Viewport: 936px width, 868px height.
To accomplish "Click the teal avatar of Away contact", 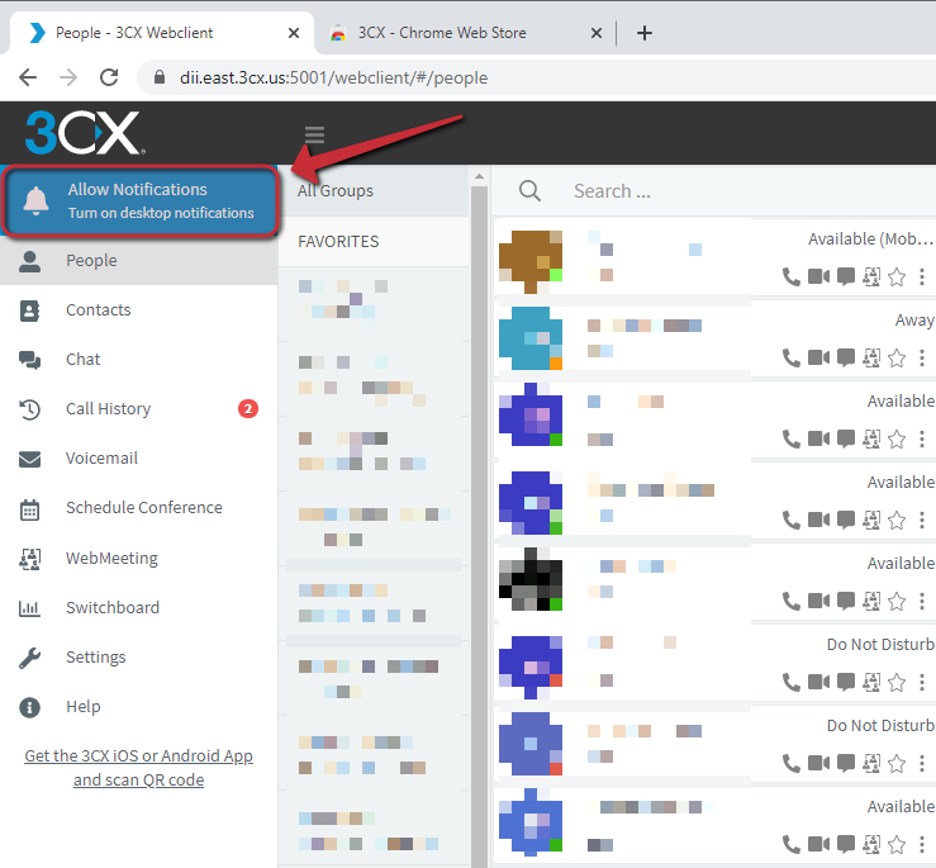I will coord(531,338).
